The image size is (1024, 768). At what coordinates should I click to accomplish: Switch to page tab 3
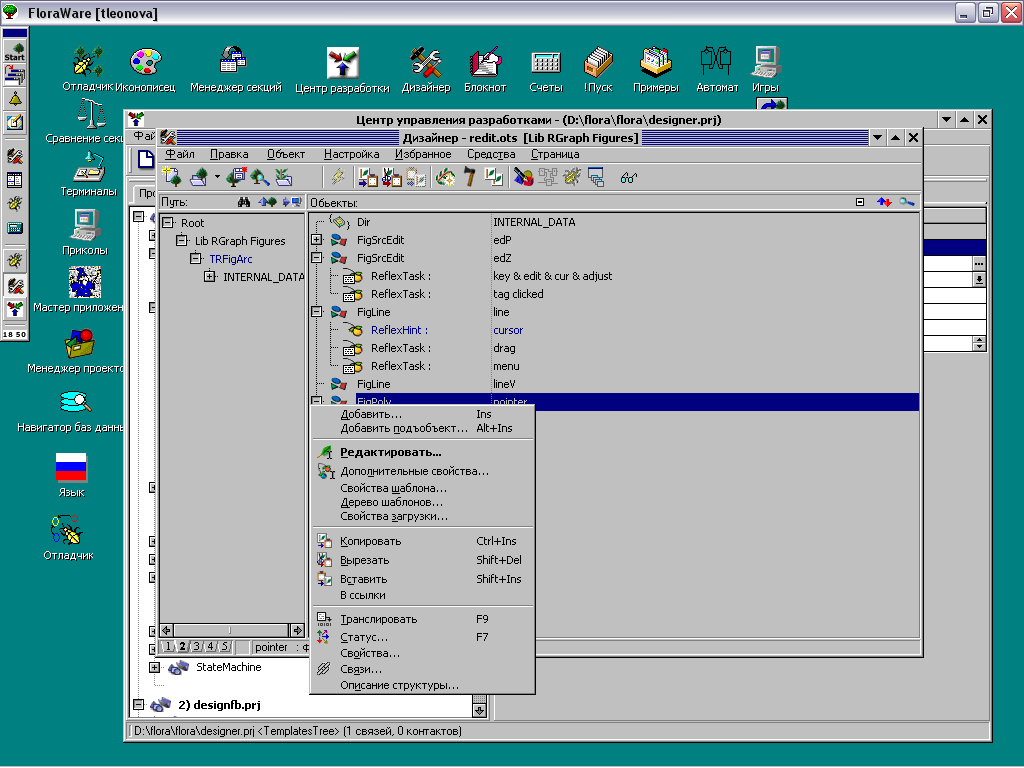pos(196,647)
